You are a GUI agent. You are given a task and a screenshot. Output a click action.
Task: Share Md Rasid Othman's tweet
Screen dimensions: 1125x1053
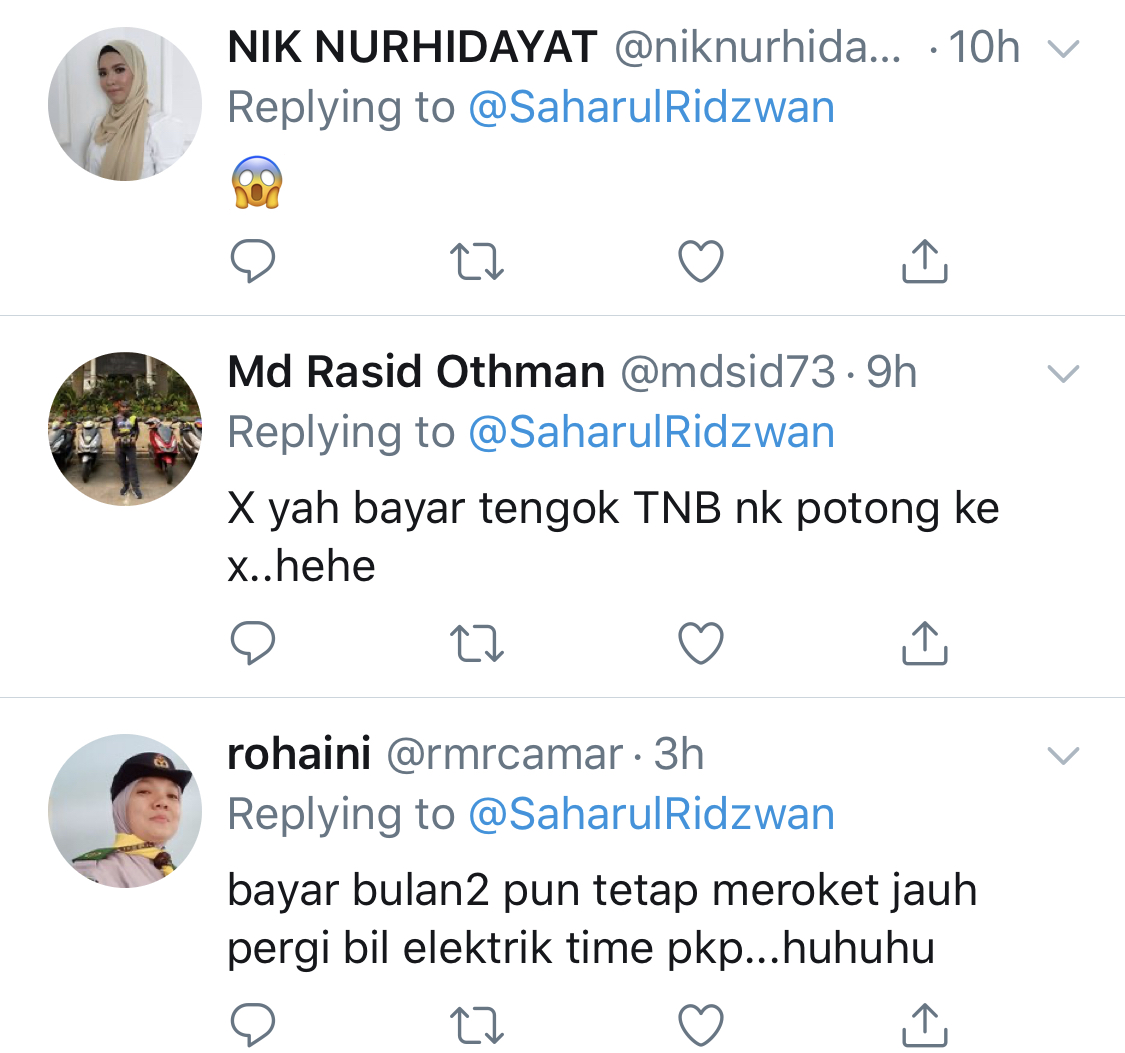point(925,643)
